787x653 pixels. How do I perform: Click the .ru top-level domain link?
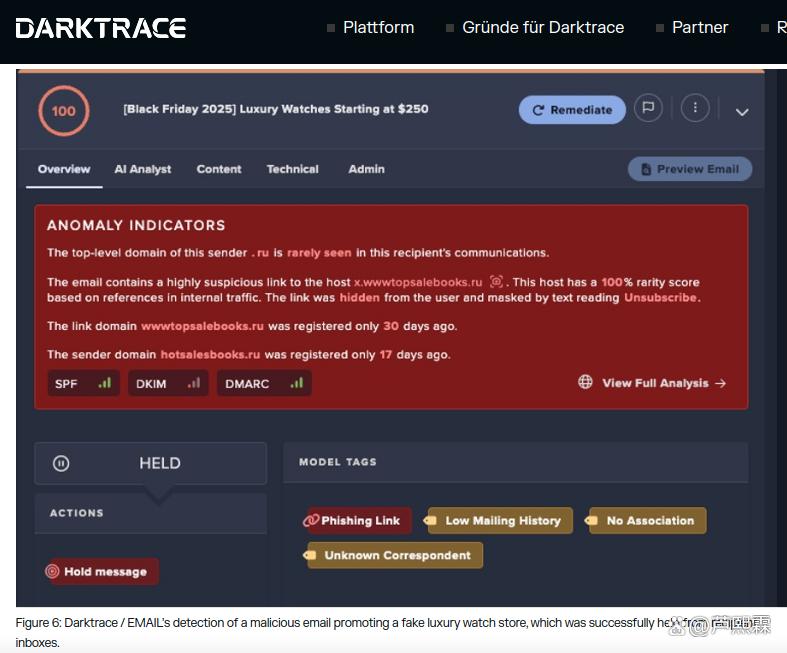(x=260, y=252)
